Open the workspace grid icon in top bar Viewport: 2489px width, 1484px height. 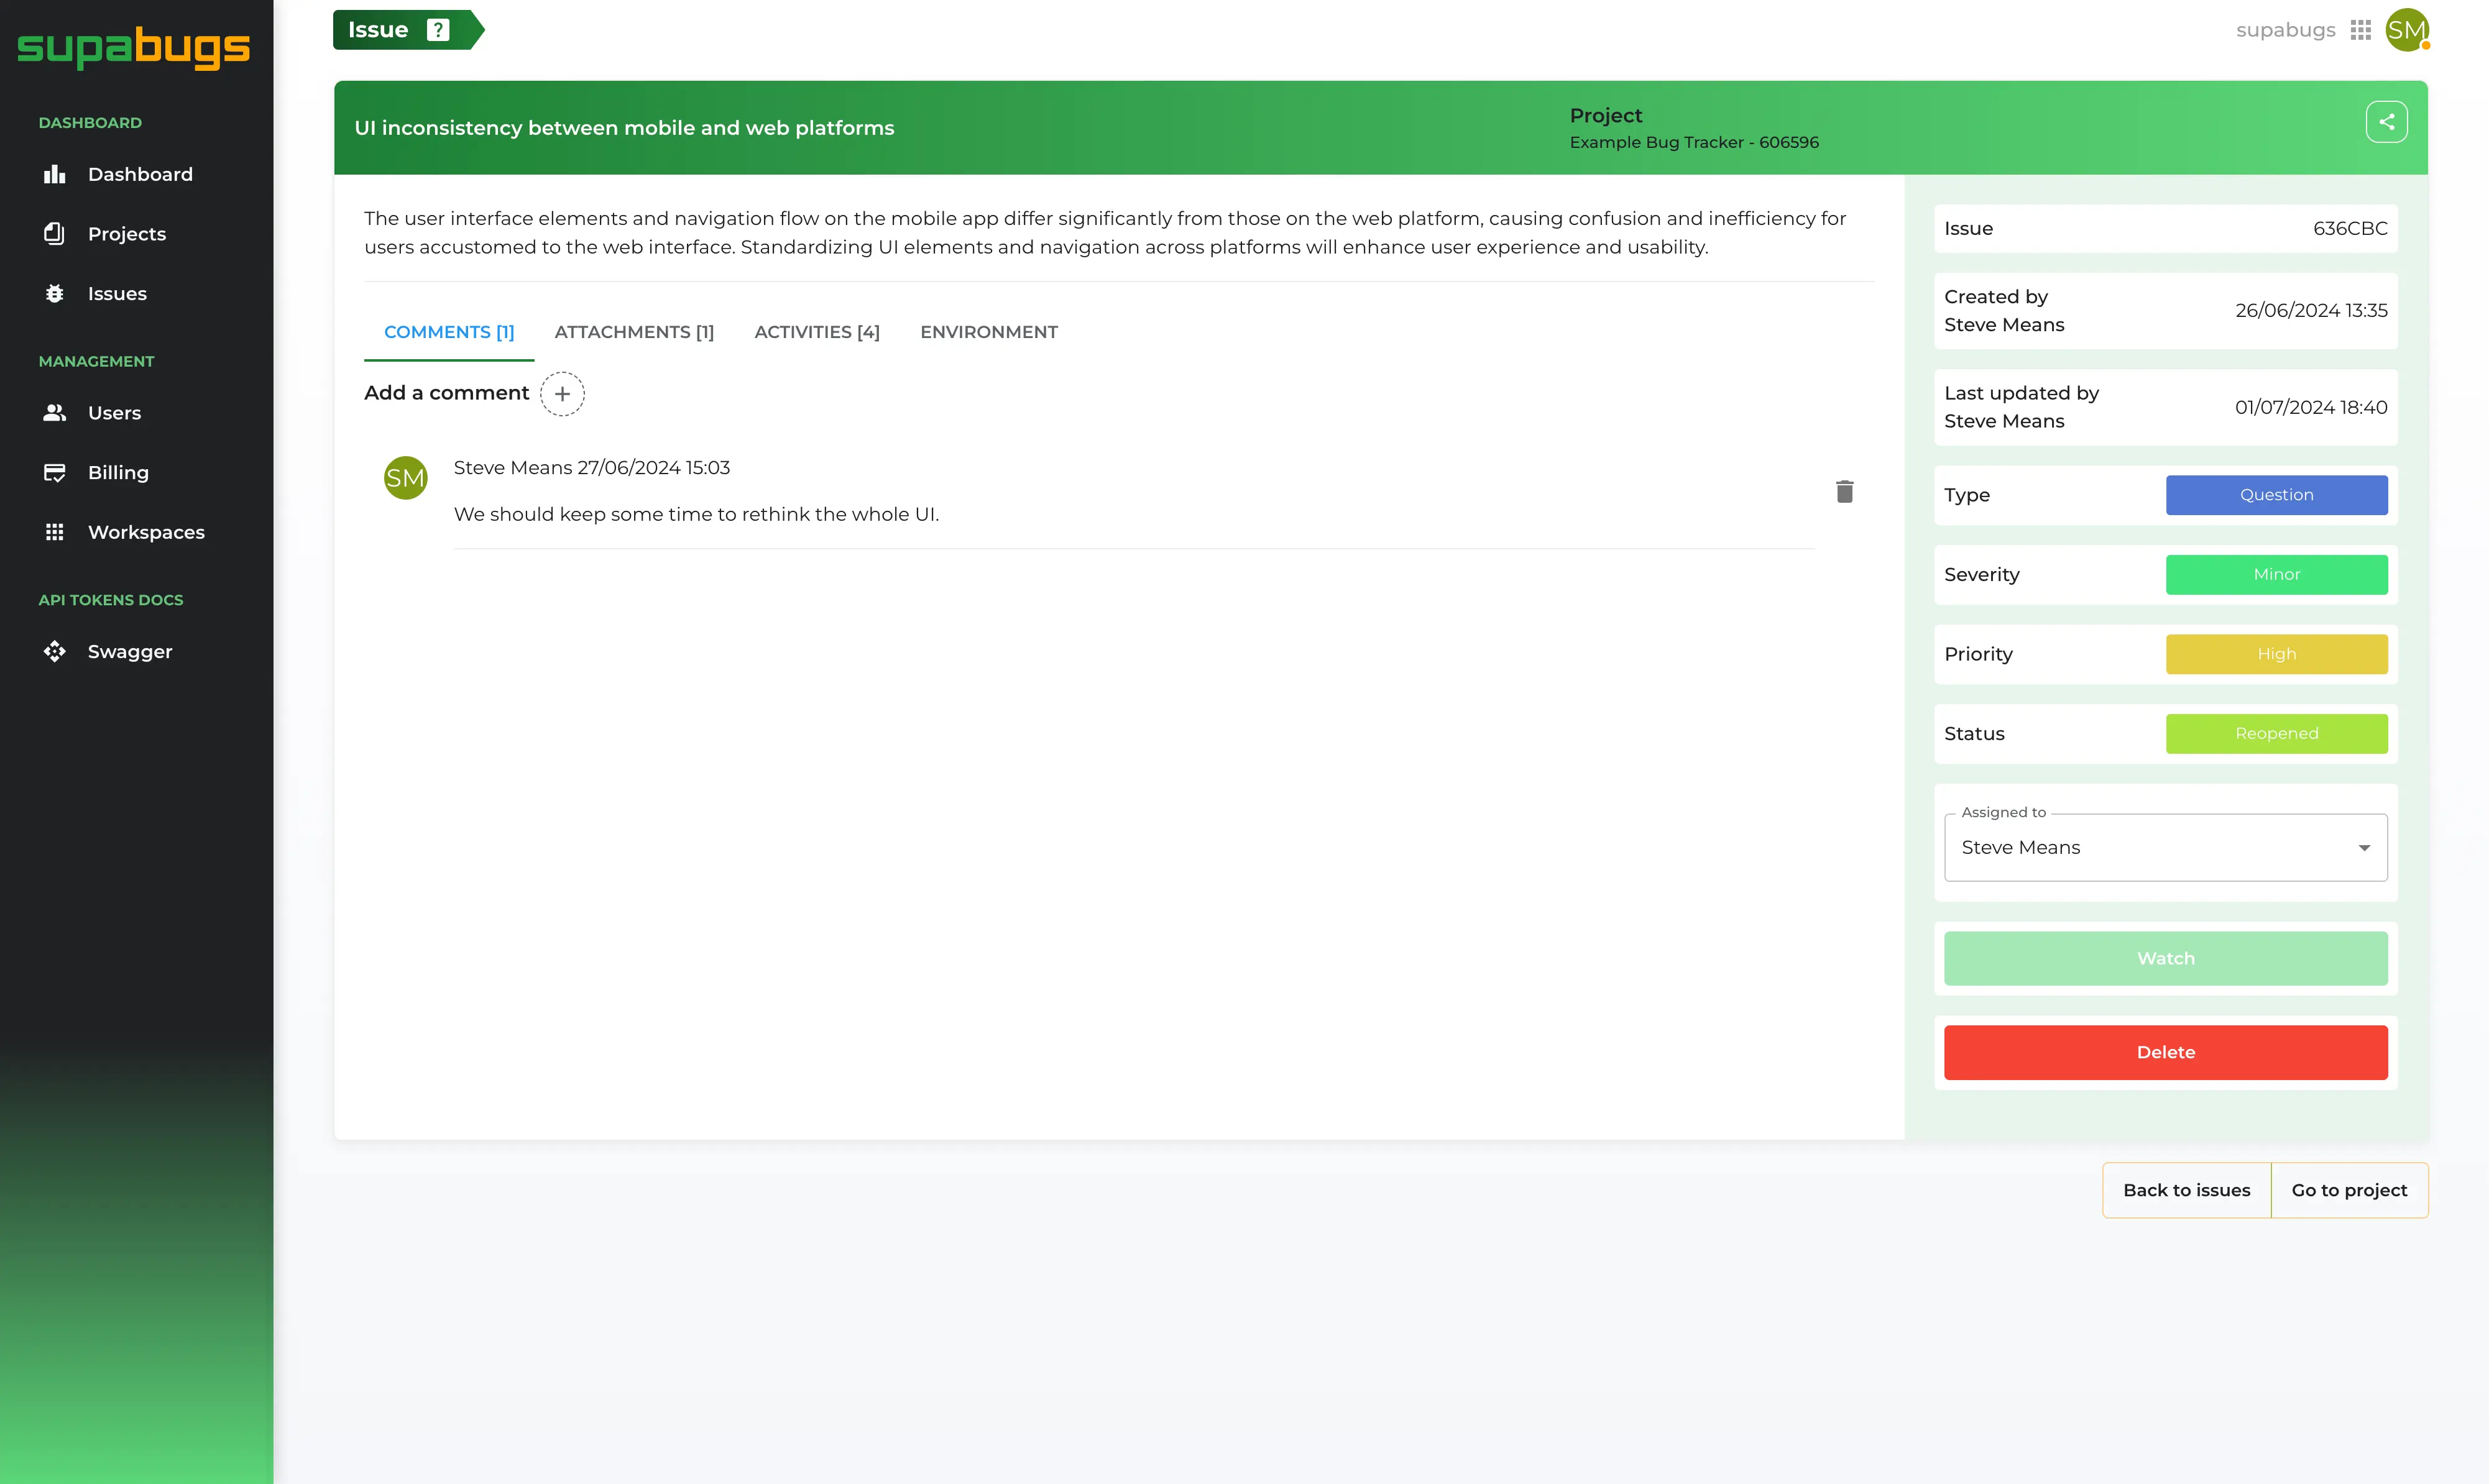(x=2360, y=30)
